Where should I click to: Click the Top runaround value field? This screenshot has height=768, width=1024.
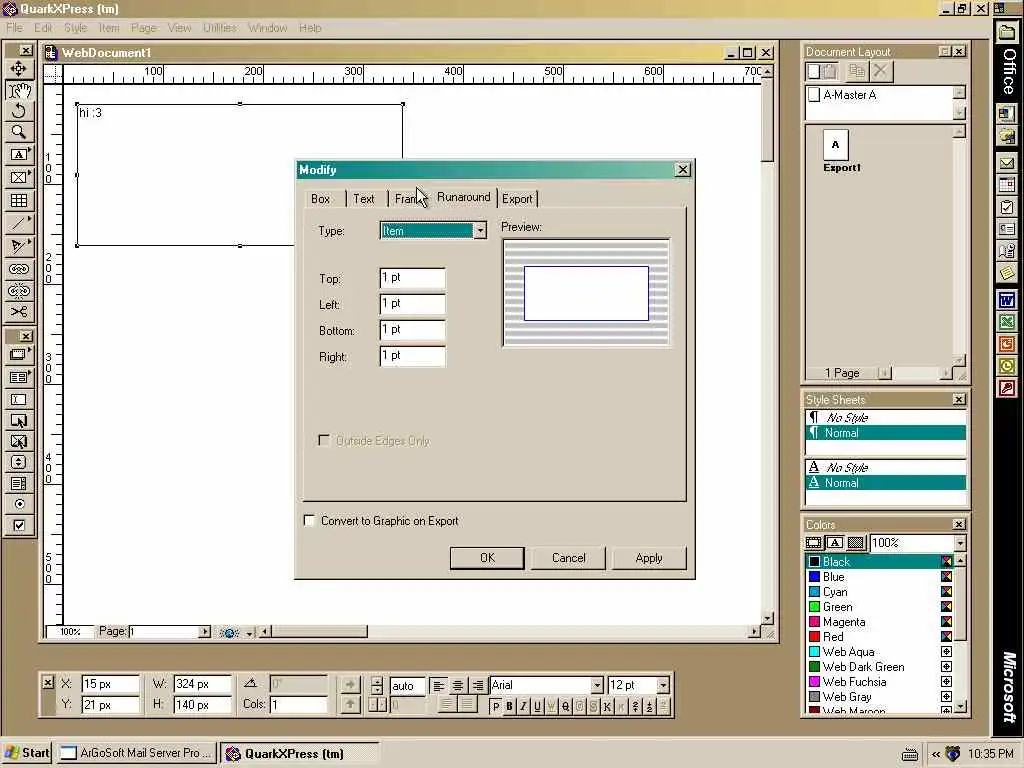(412, 278)
